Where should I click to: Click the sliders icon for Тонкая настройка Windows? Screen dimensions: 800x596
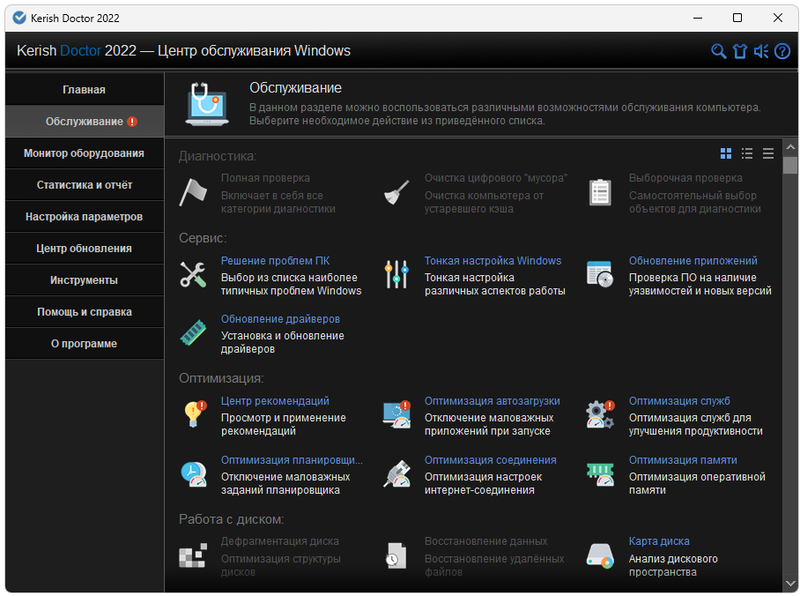(396, 275)
